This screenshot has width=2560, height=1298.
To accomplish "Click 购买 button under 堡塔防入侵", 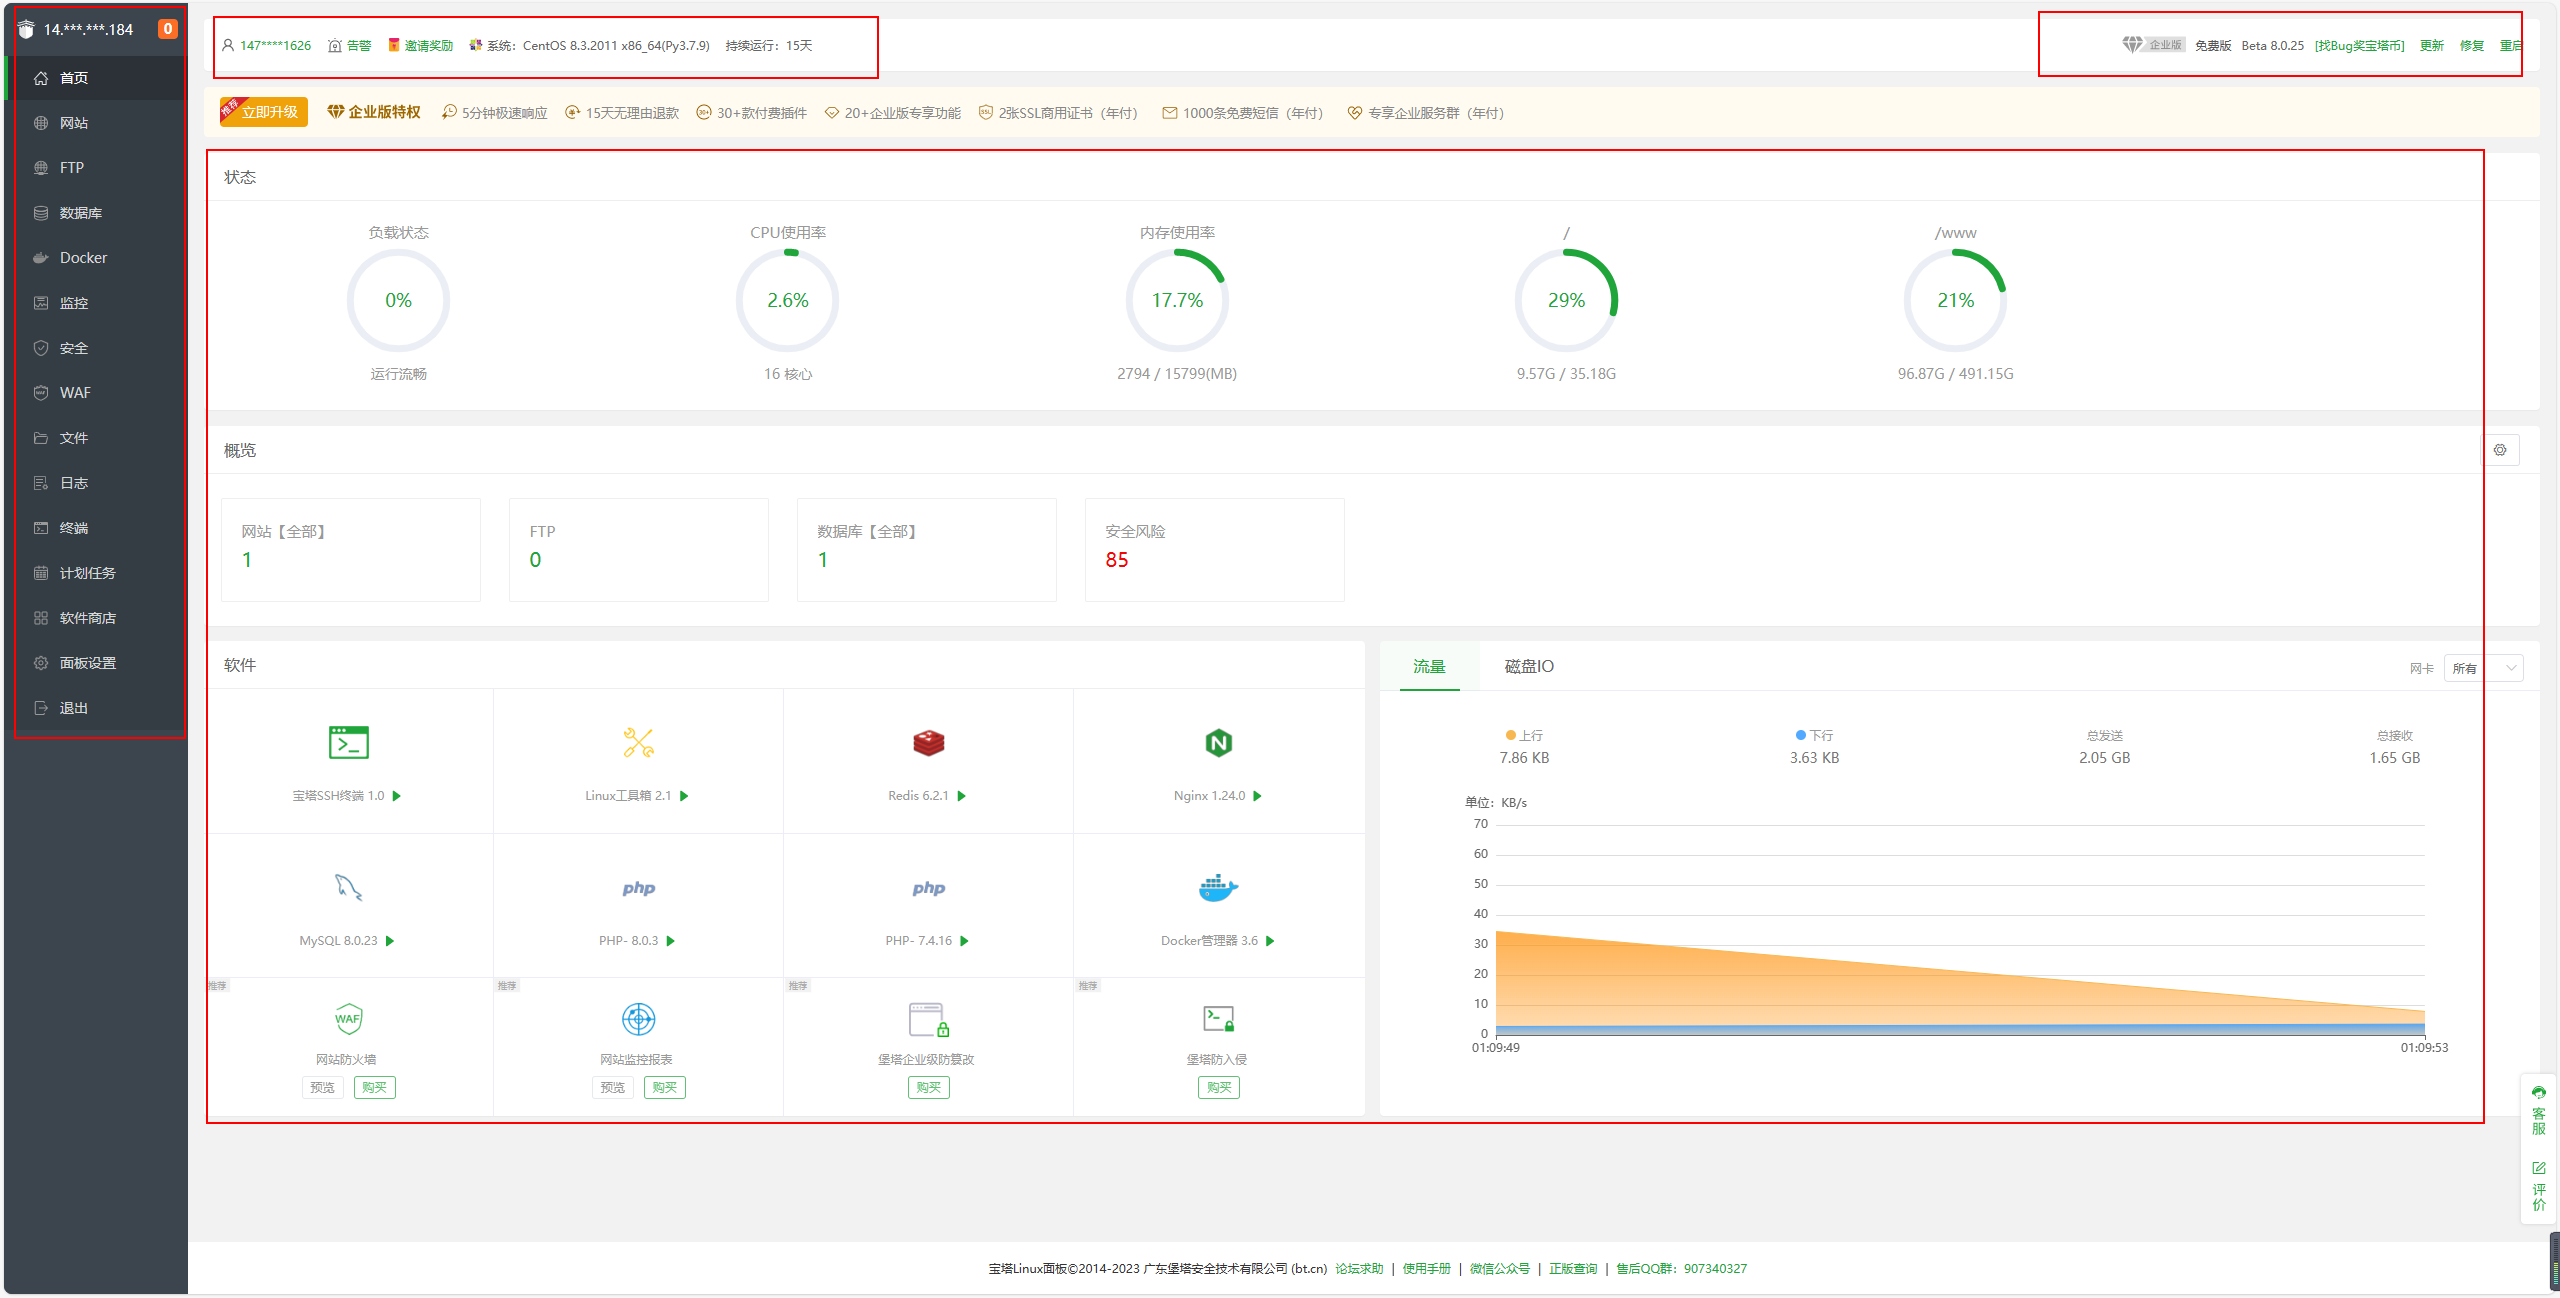I will [1218, 1088].
